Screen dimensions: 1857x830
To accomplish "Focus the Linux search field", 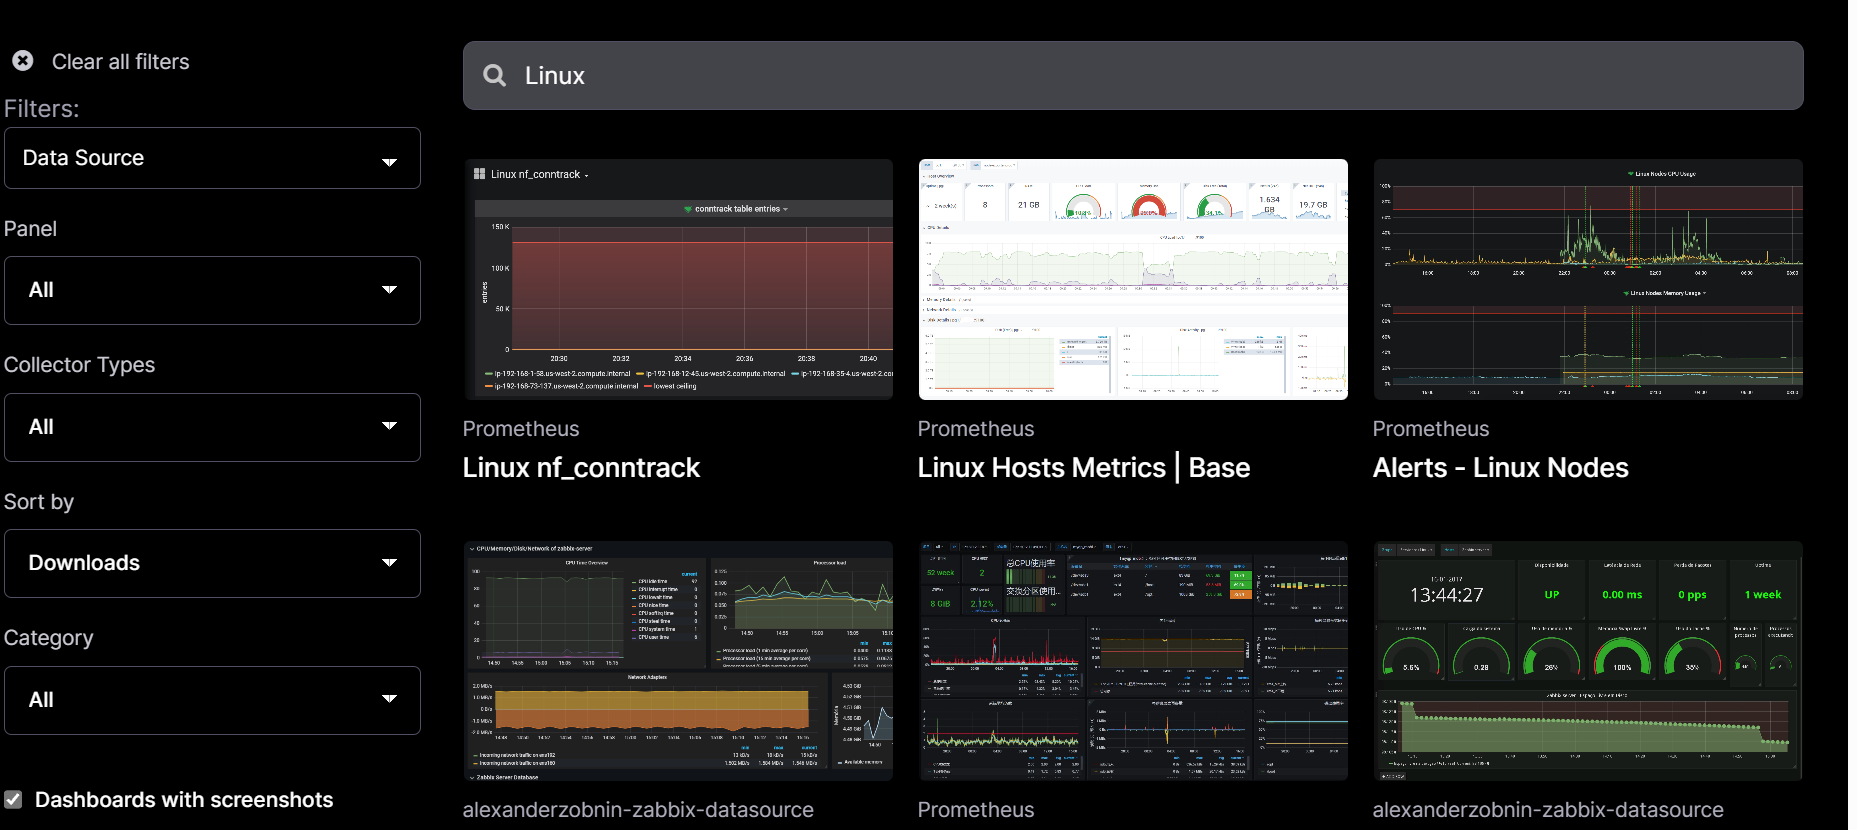I will (x=1133, y=75).
